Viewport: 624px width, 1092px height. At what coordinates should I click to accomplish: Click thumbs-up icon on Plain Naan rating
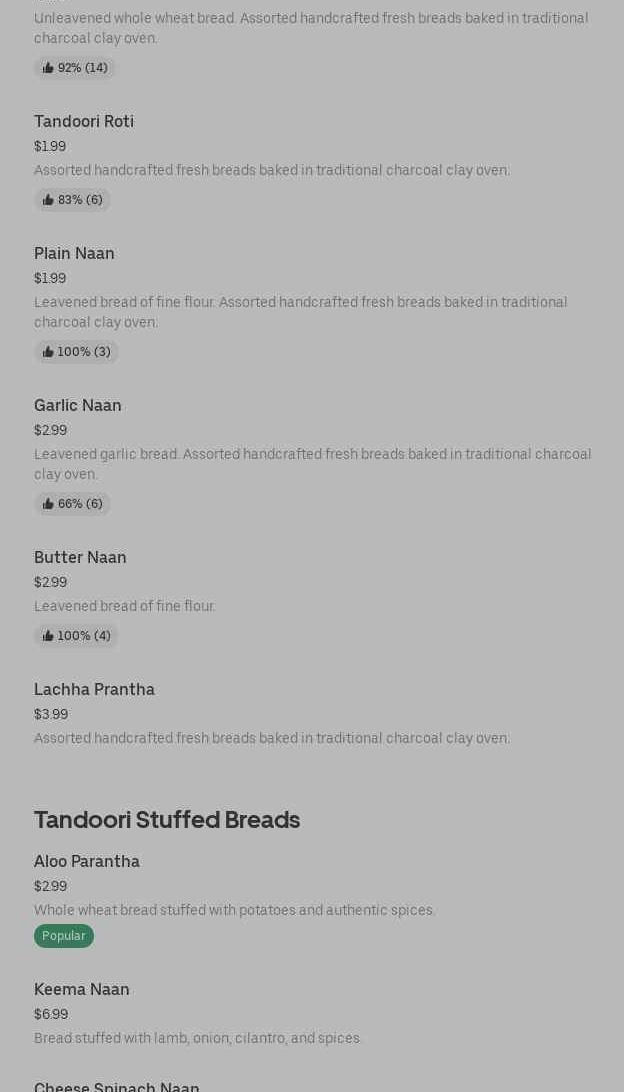(x=48, y=352)
